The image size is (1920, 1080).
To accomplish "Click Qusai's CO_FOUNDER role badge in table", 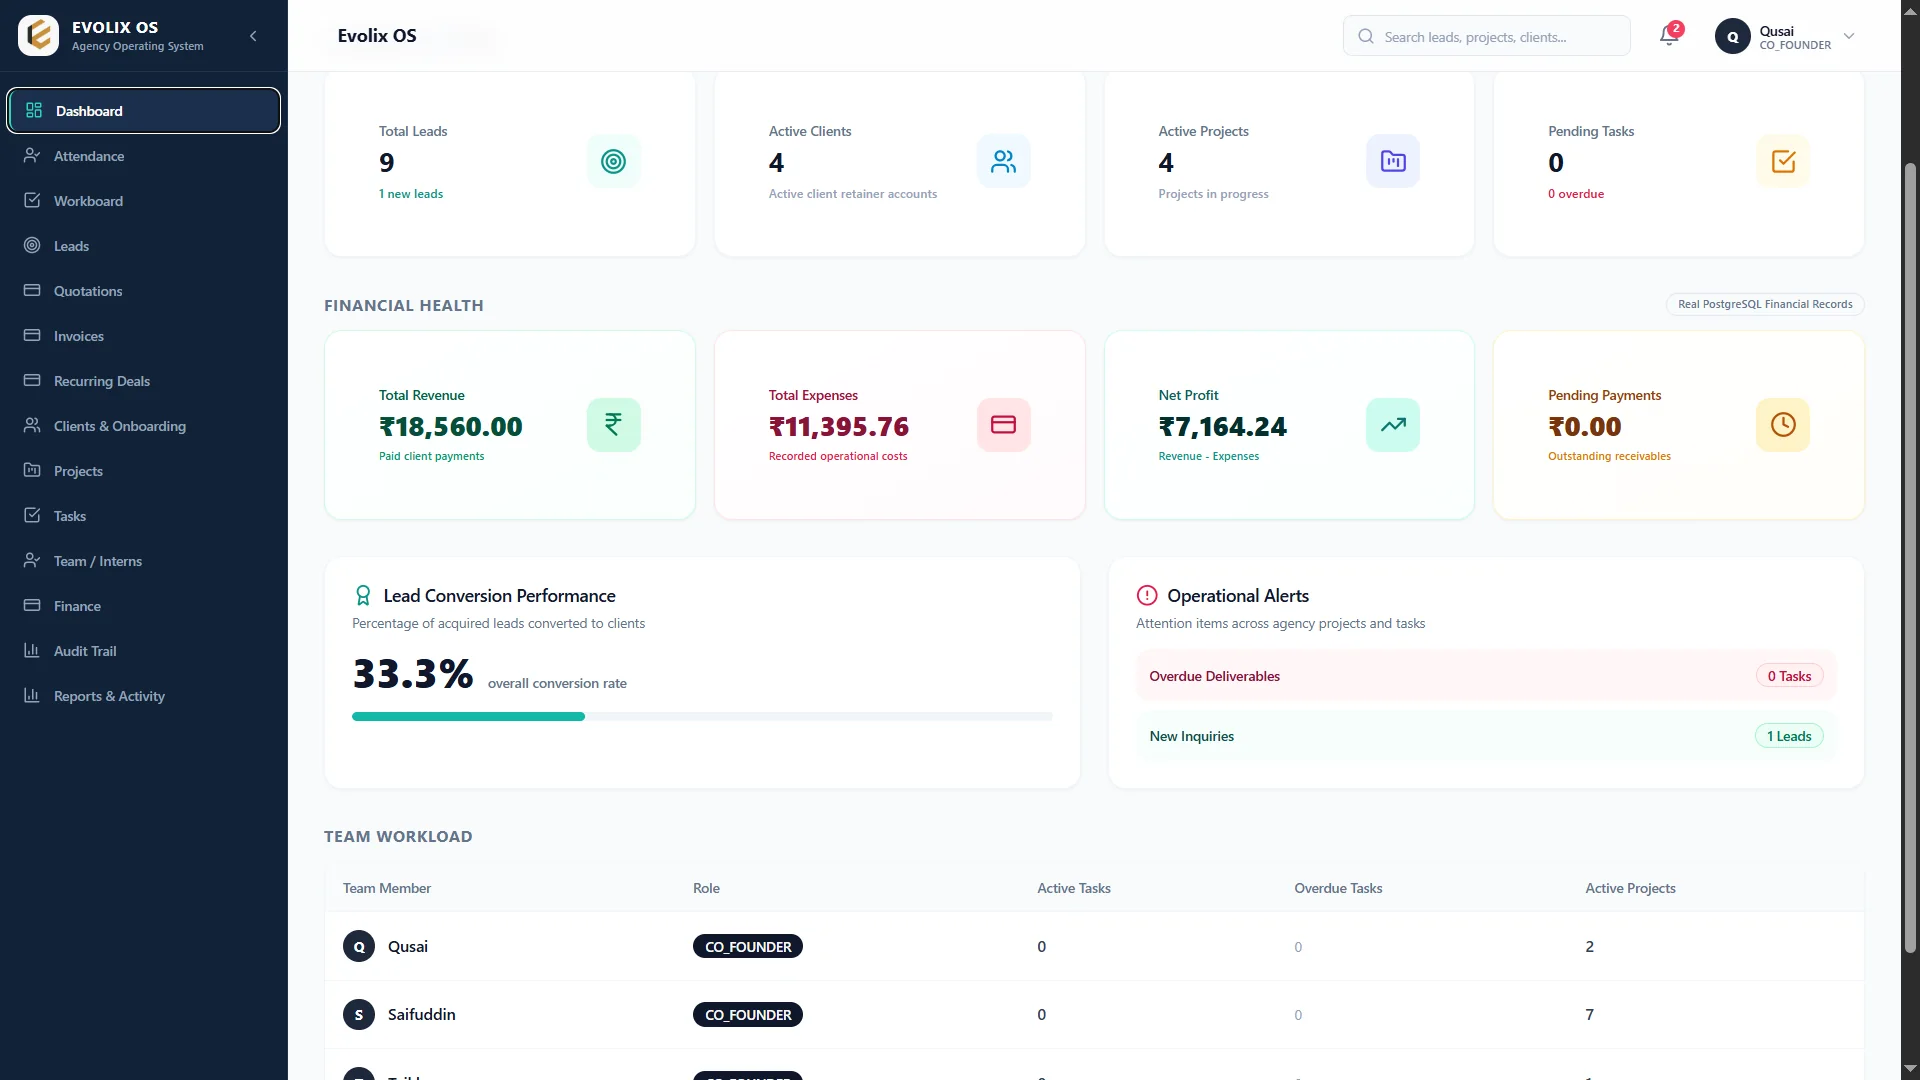I will click(x=748, y=947).
